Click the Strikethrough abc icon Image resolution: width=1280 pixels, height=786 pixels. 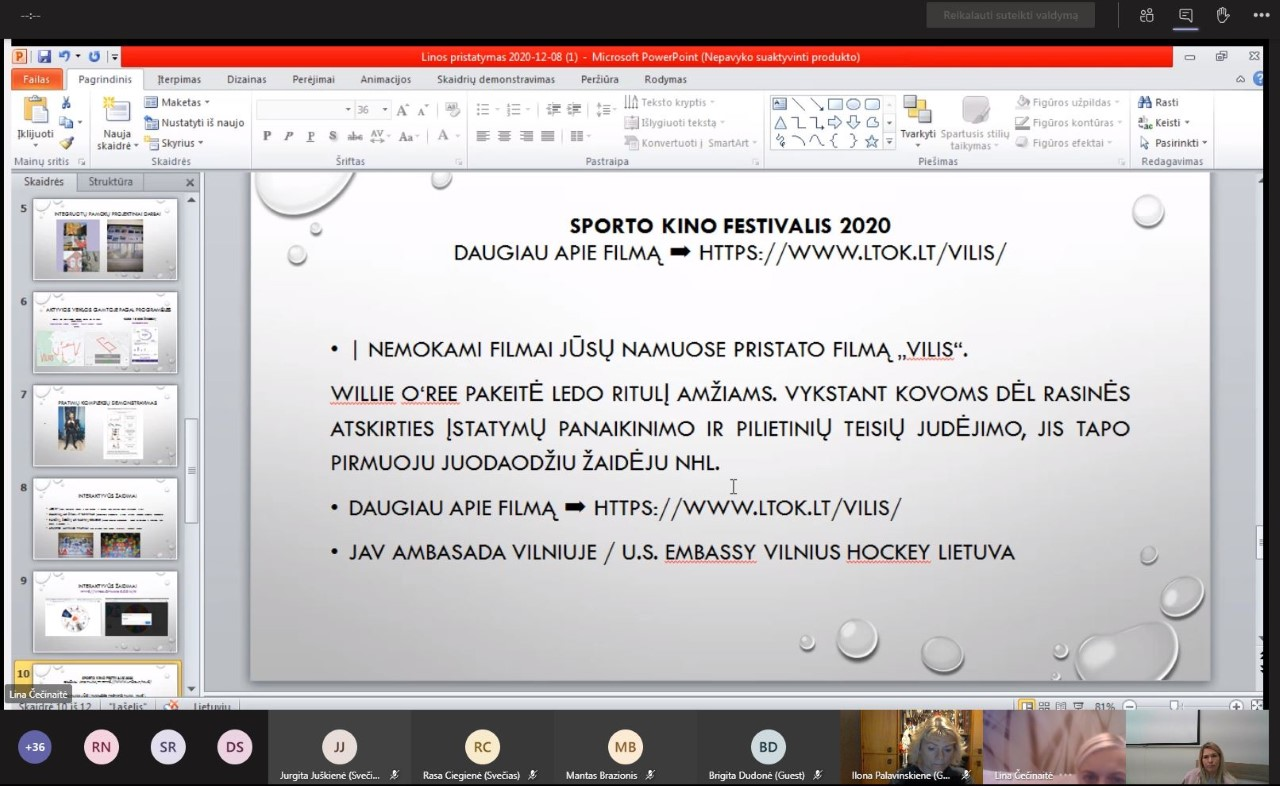(x=355, y=137)
